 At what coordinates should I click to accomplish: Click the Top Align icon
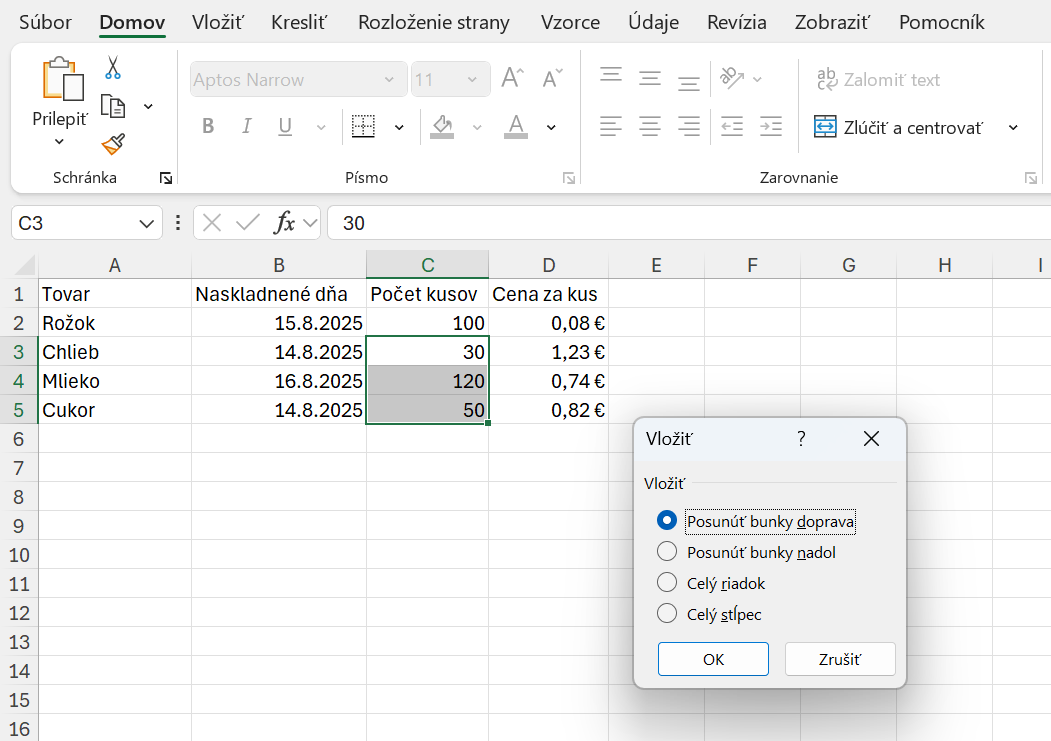point(611,75)
